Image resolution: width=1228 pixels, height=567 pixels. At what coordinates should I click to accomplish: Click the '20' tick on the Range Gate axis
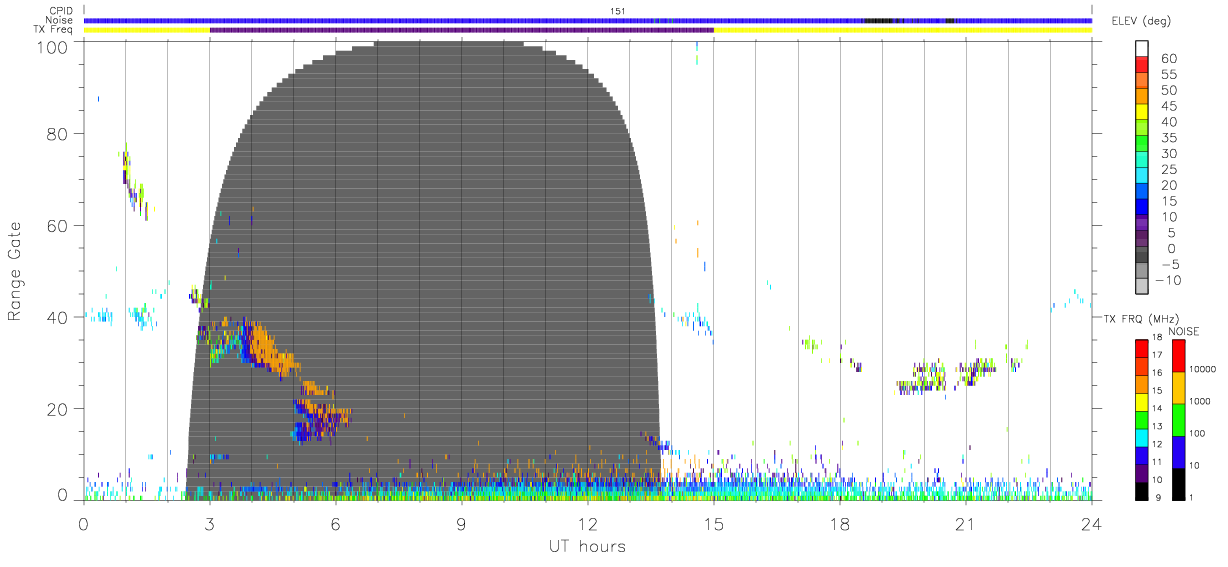(58, 409)
